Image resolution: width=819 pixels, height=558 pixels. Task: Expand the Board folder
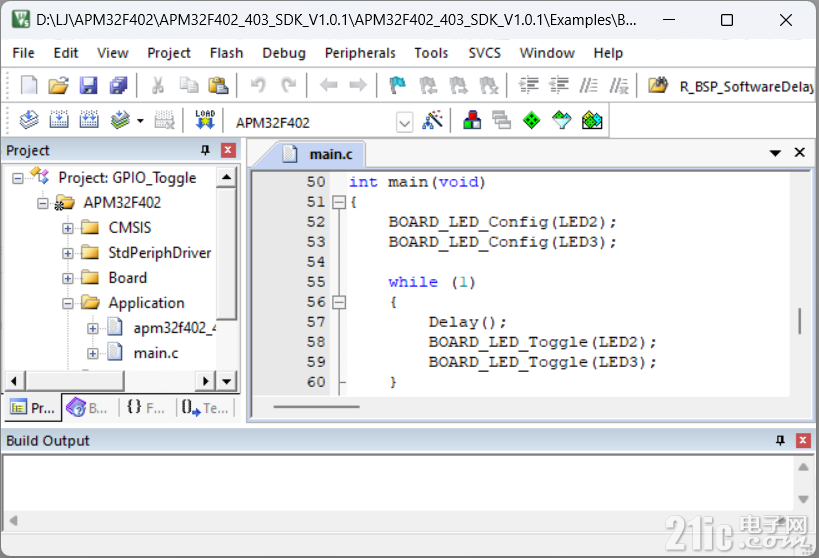(x=67, y=278)
